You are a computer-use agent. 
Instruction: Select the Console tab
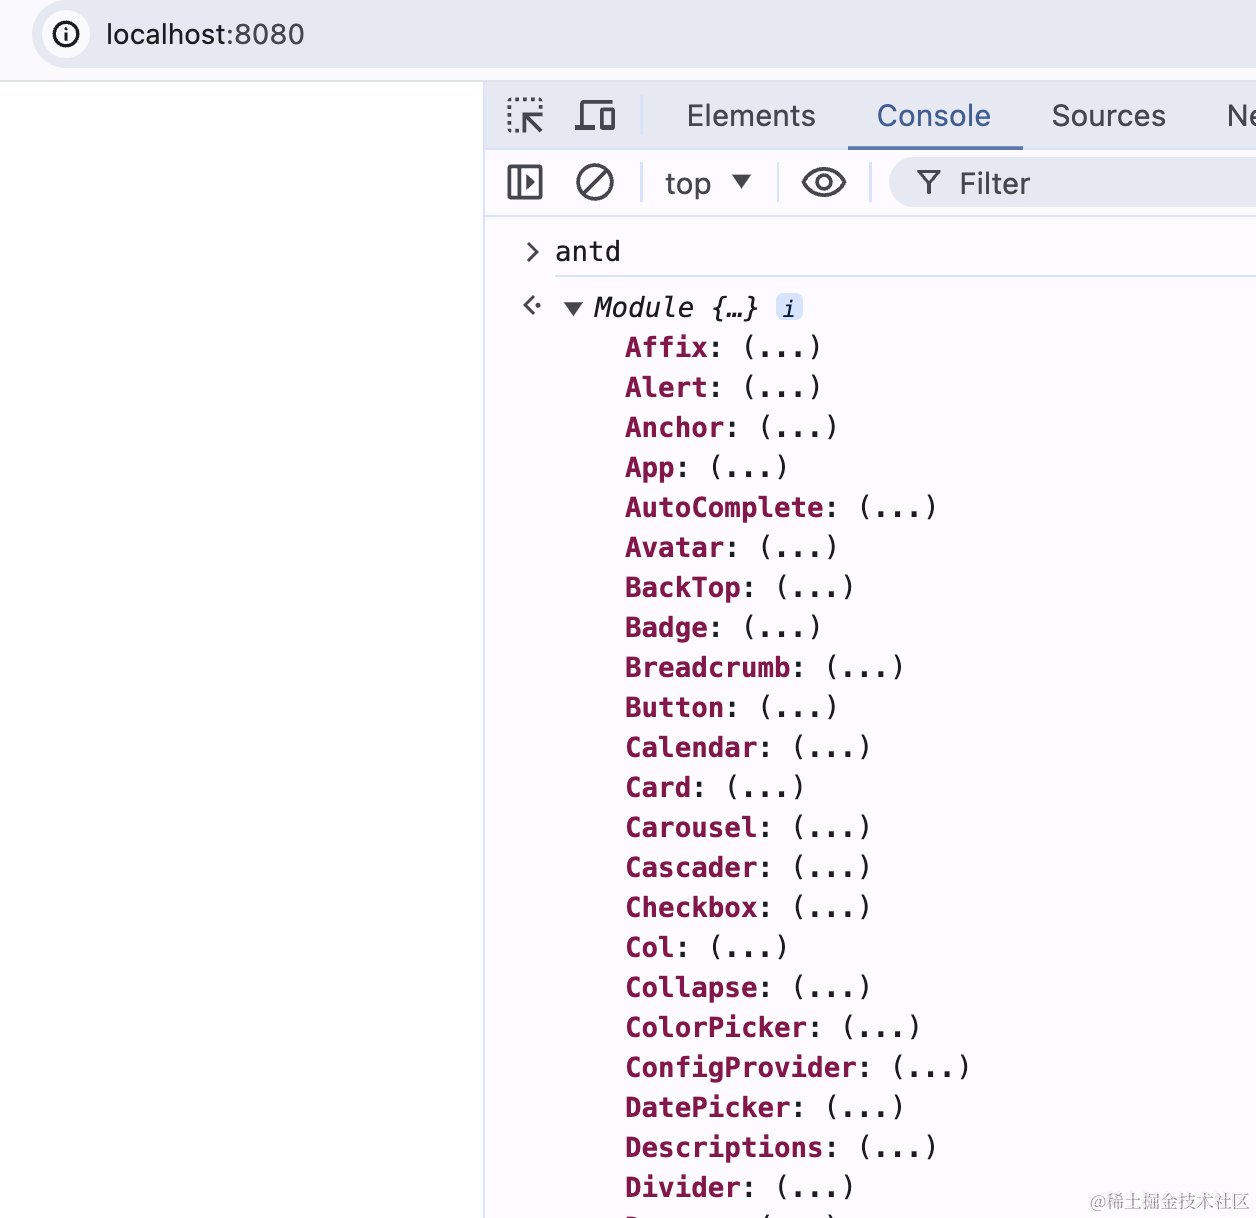tap(934, 116)
